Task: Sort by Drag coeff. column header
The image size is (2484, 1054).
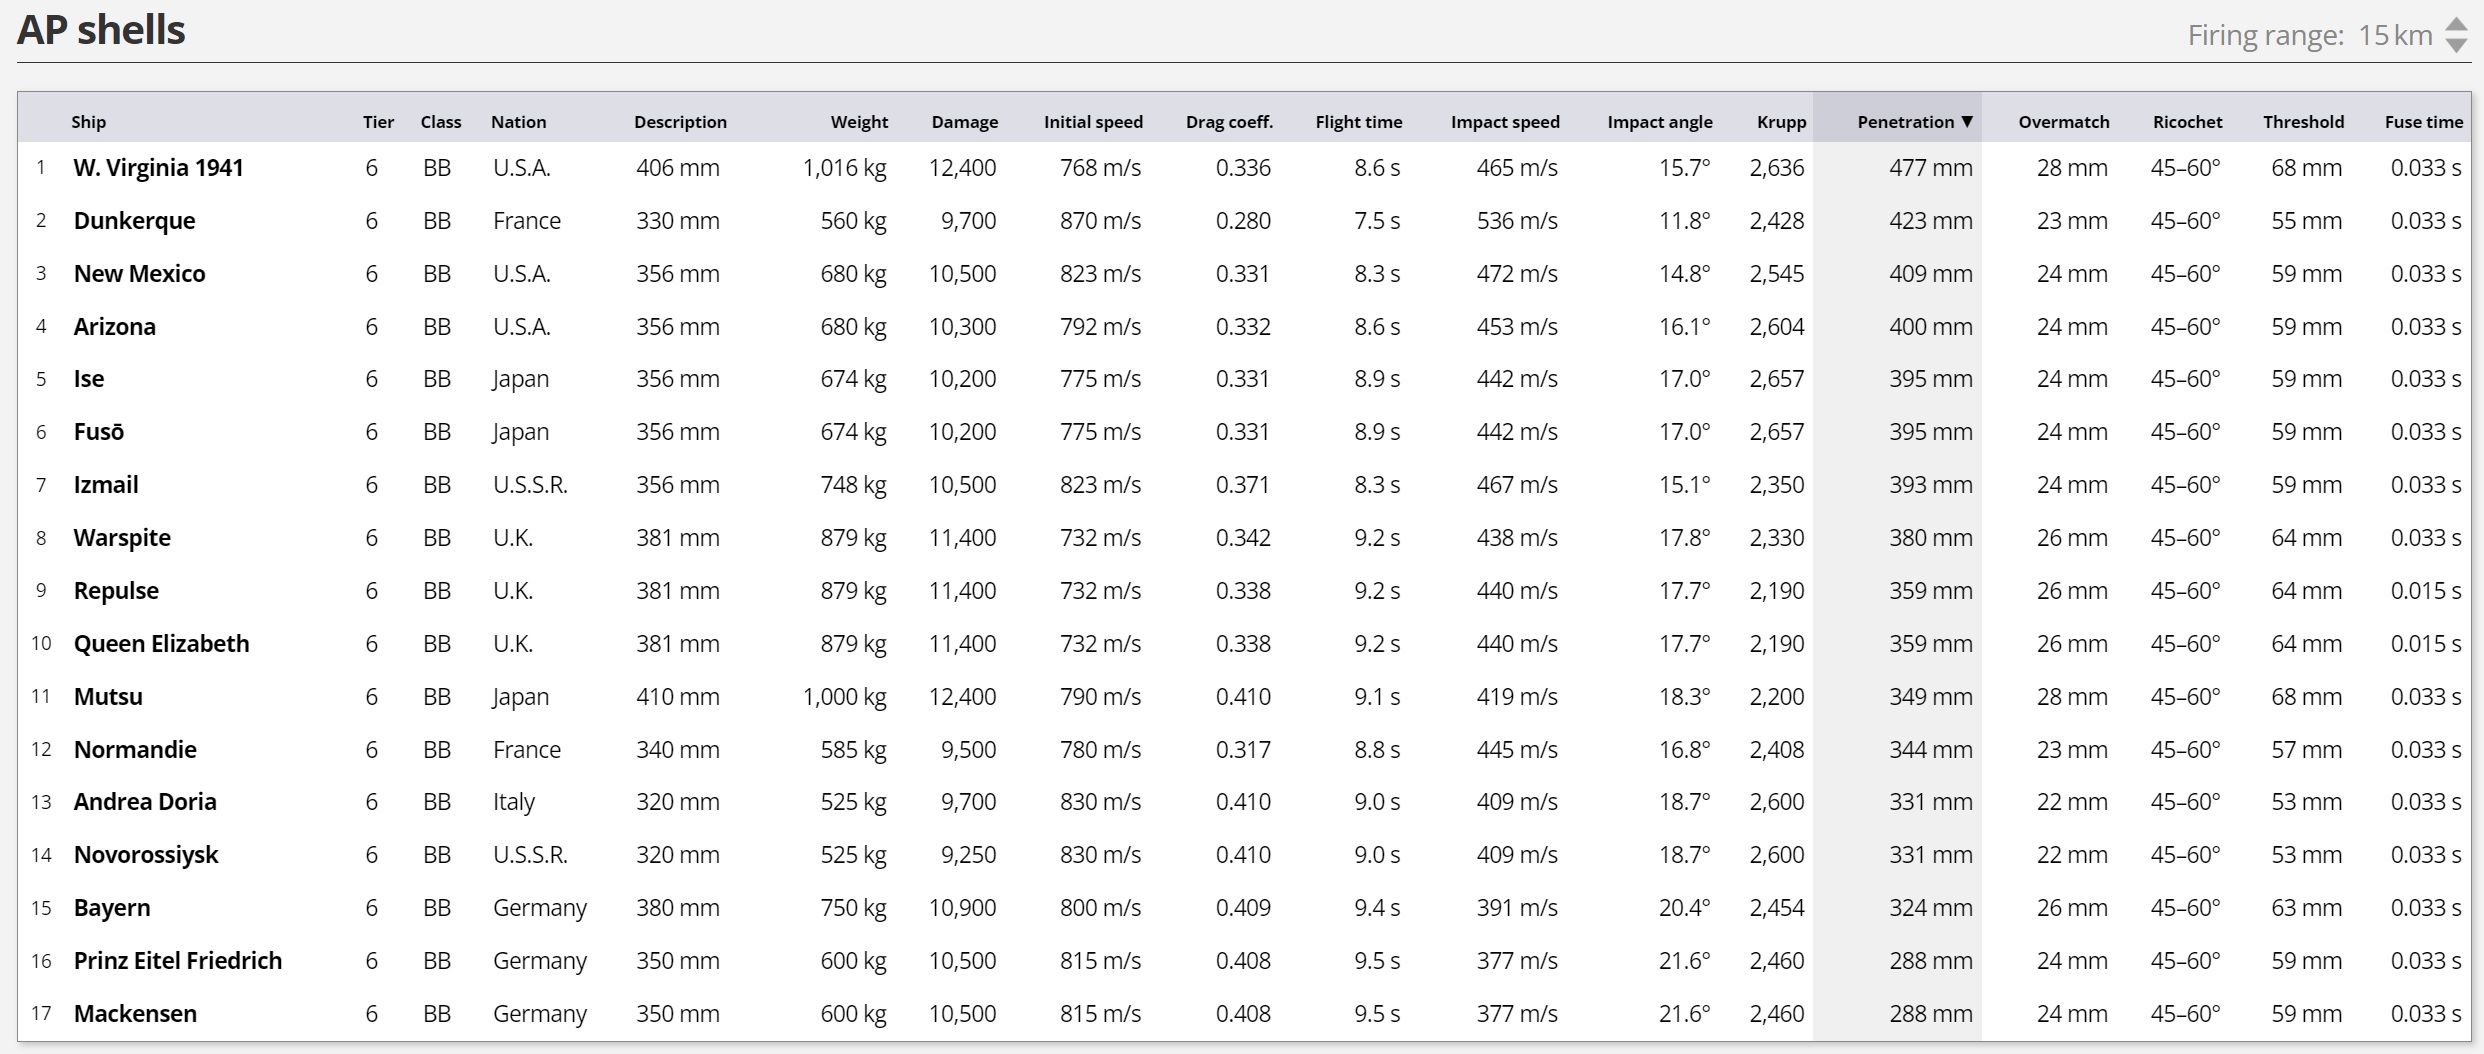Action: click(1229, 122)
